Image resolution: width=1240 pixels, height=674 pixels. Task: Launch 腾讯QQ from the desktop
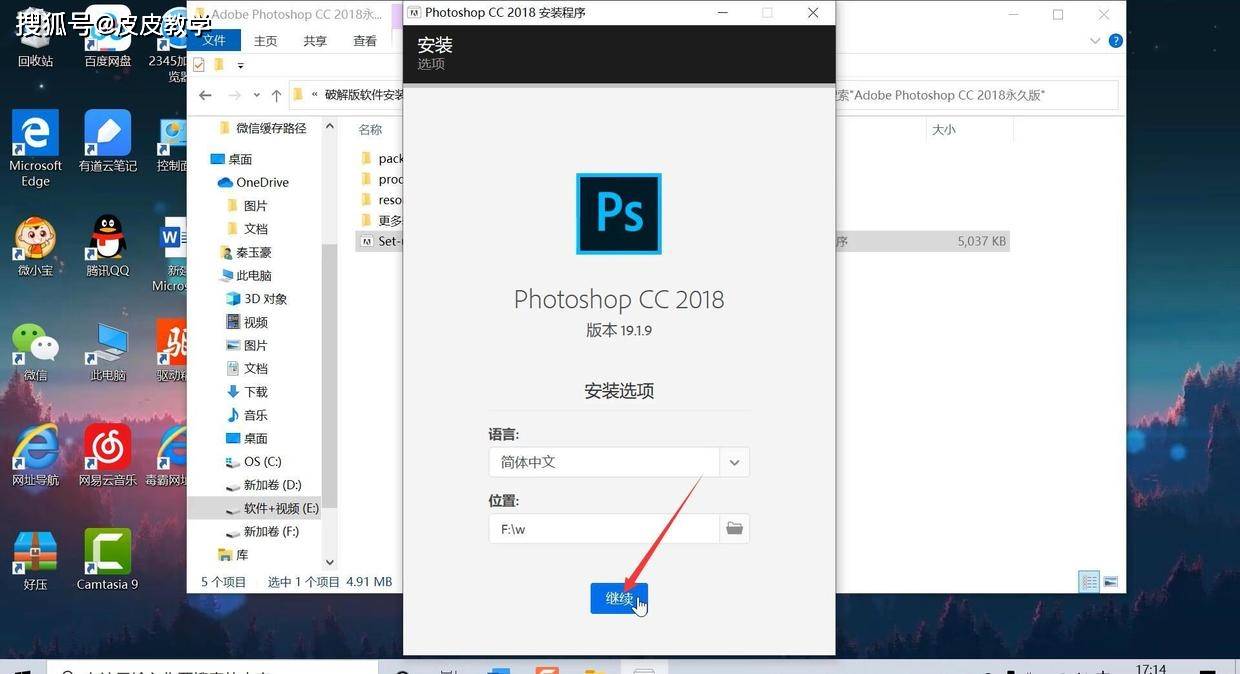pyautogui.click(x=108, y=247)
